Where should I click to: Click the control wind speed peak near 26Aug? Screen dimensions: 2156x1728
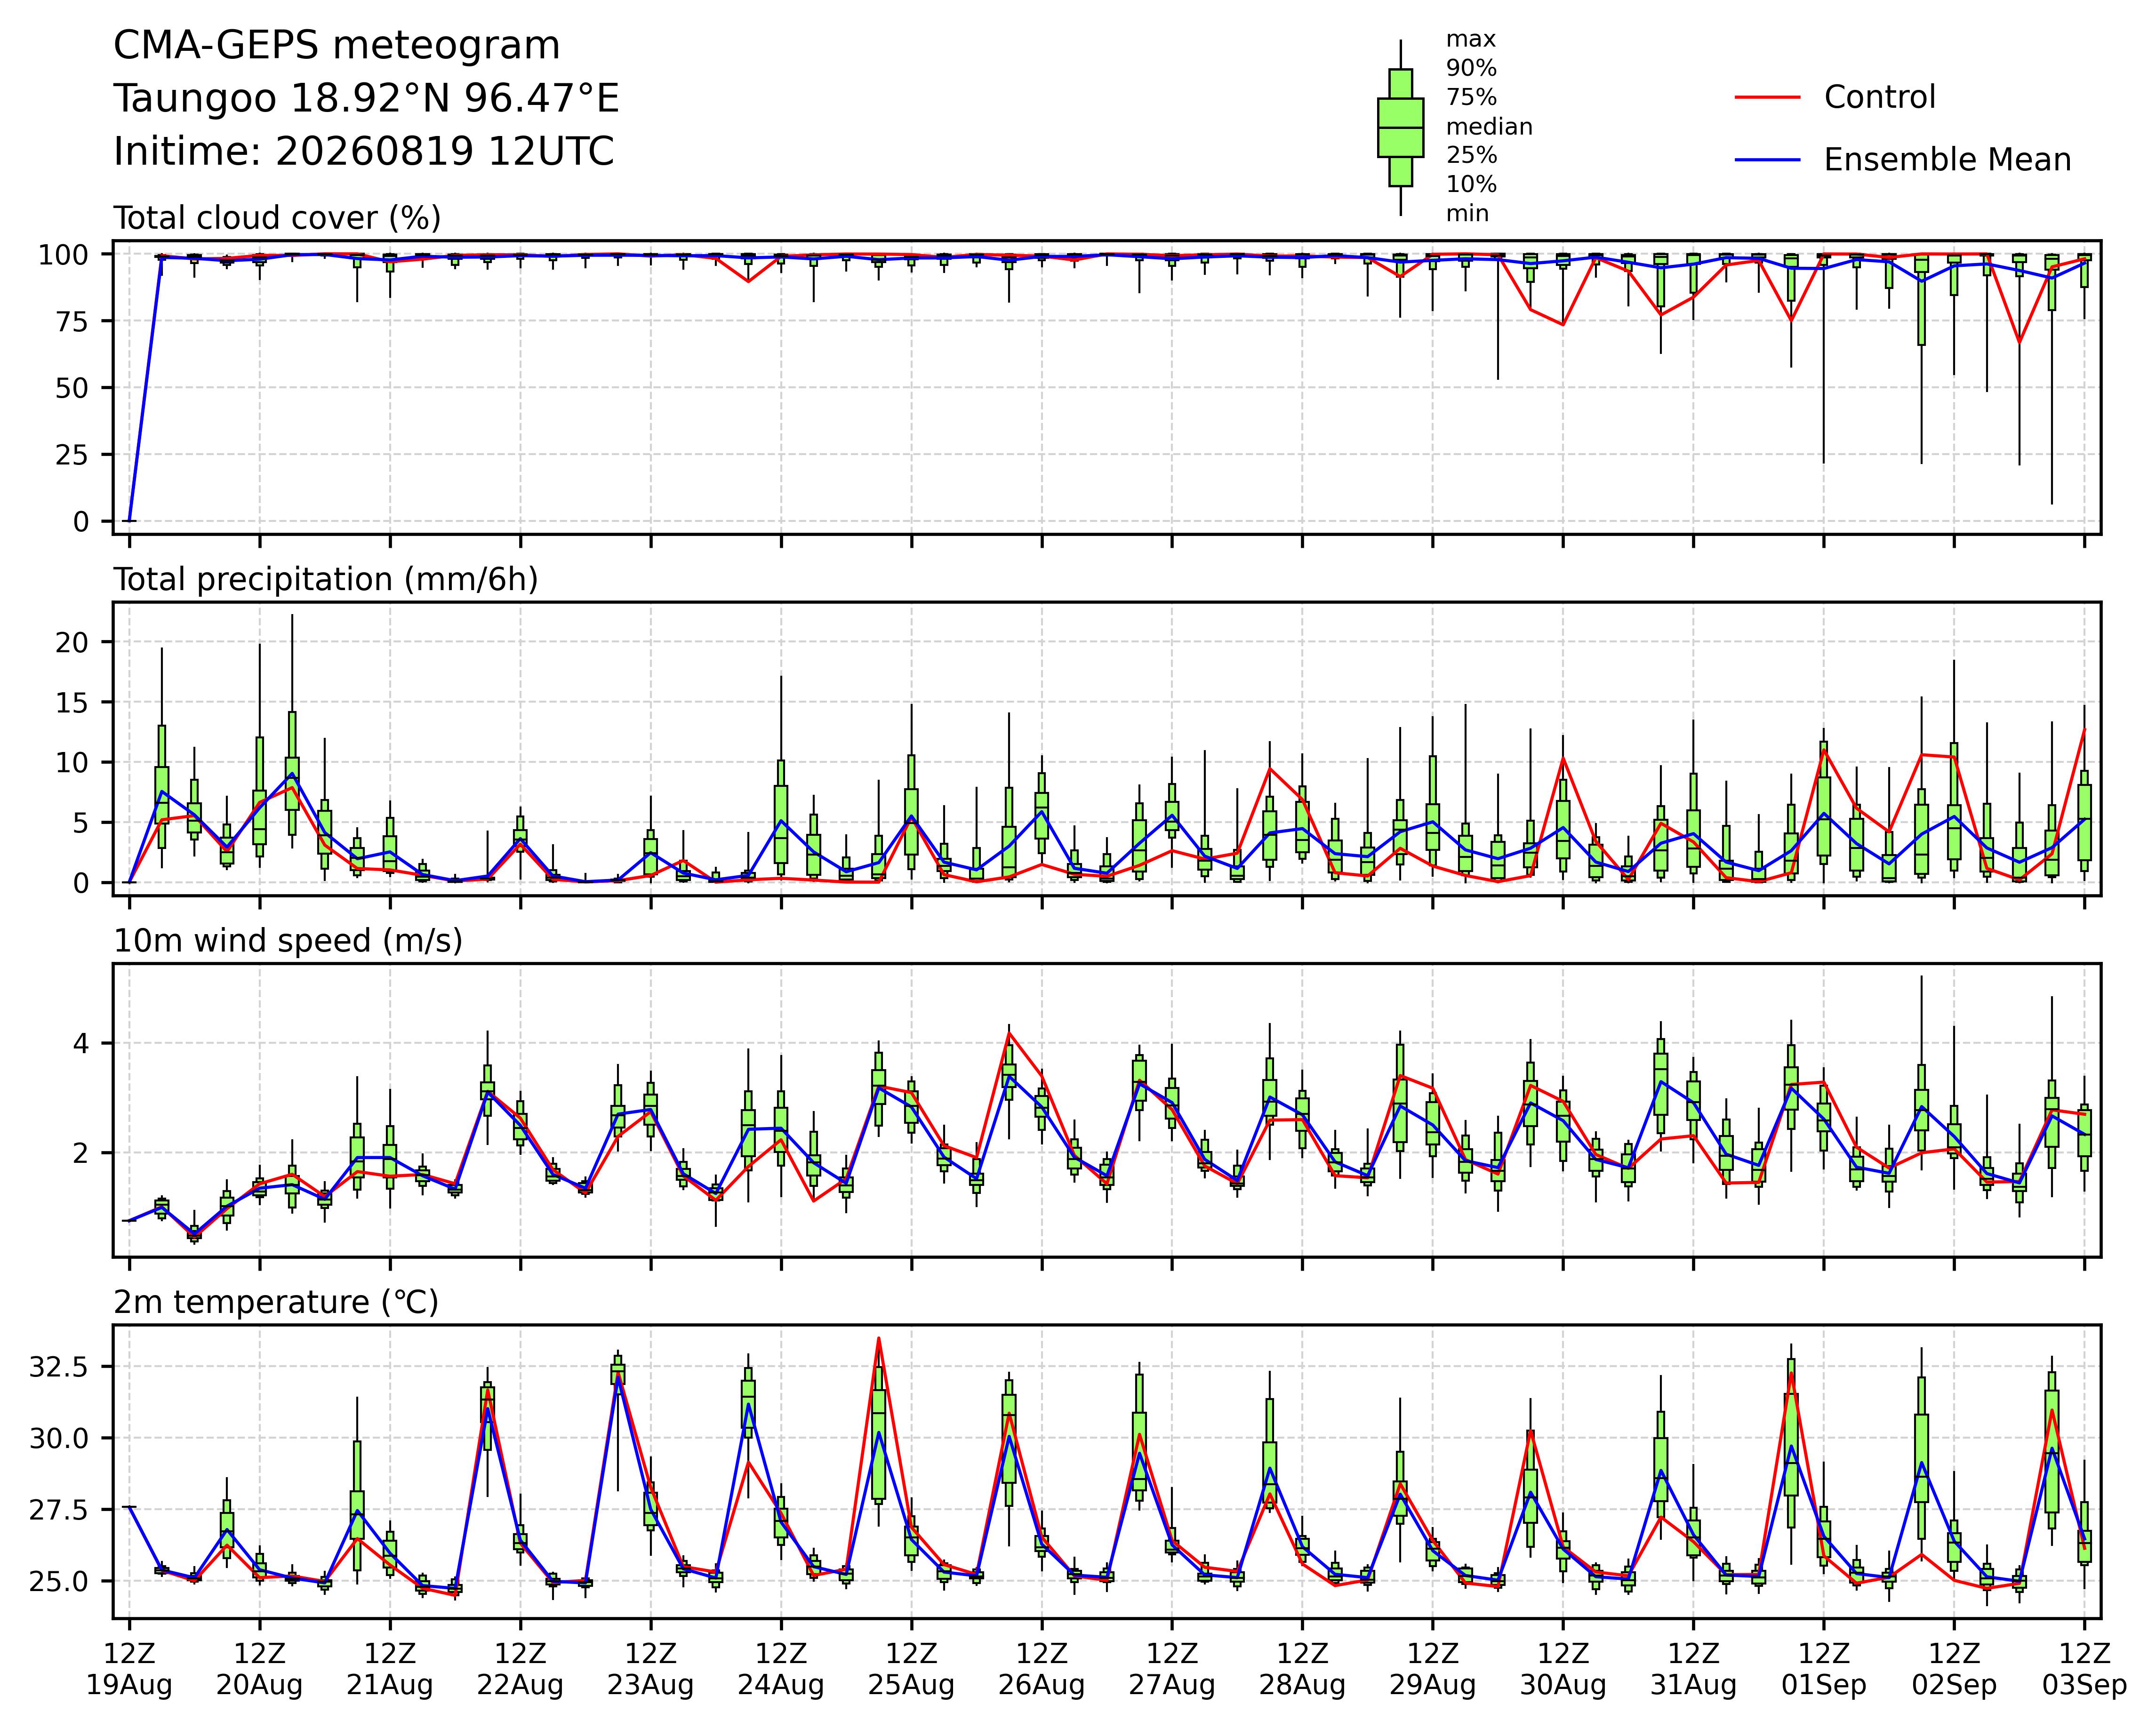click(1009, 1033)
